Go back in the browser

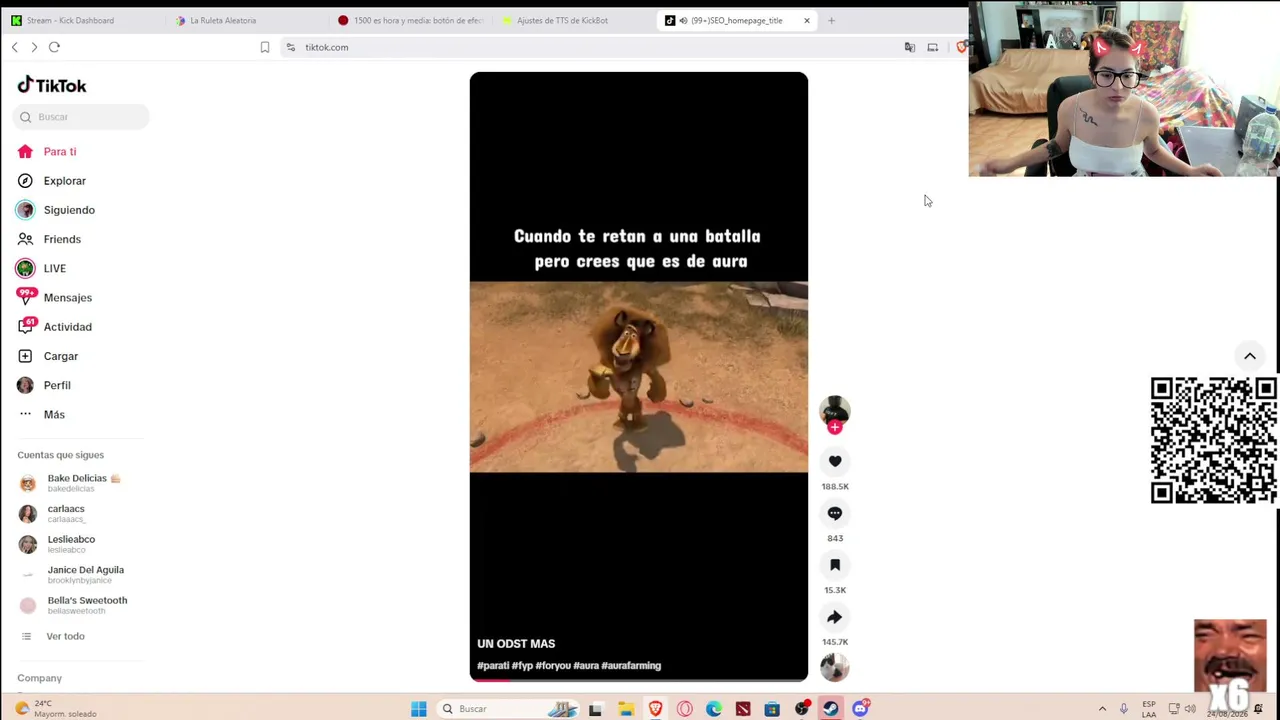coord(15,47)
